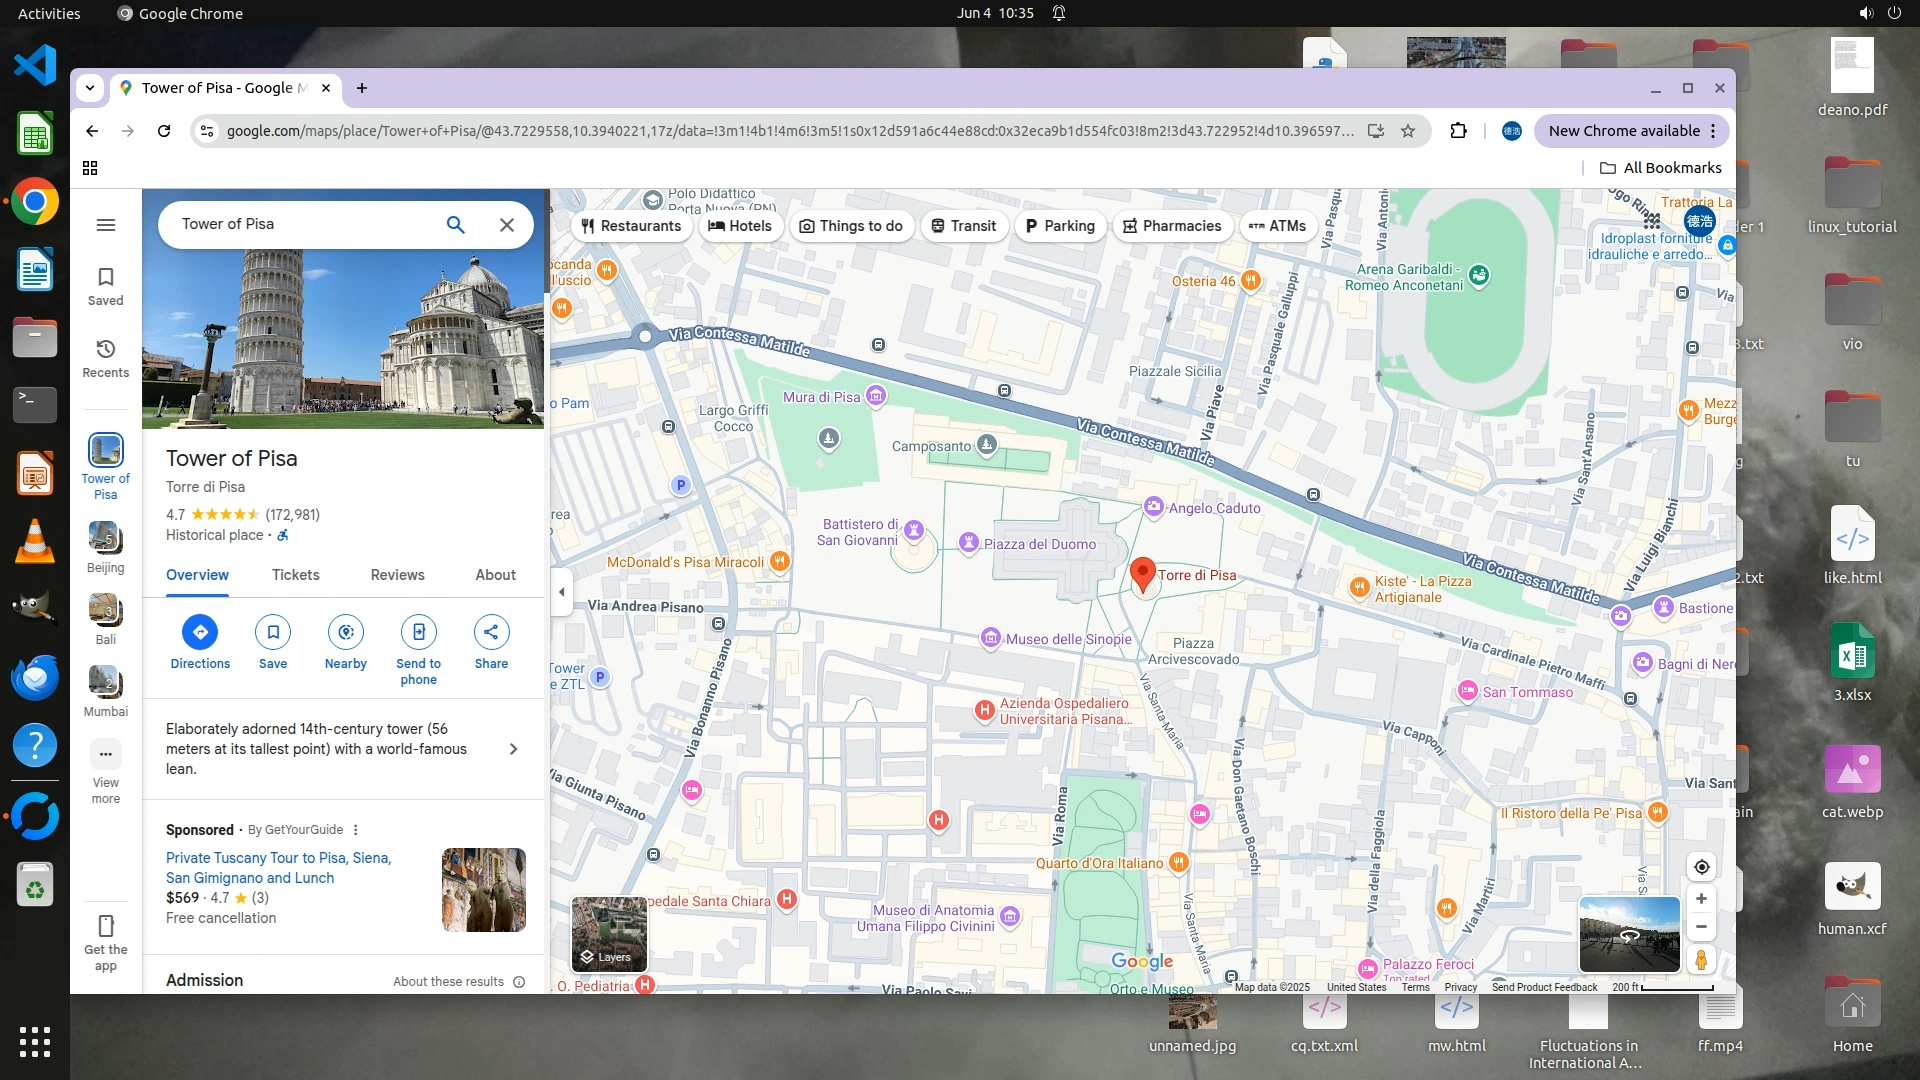The height and width of the screenshot is (1080, 1920).
Task: Open sponsored ad options three-dot menu
Action: (355, 830)
